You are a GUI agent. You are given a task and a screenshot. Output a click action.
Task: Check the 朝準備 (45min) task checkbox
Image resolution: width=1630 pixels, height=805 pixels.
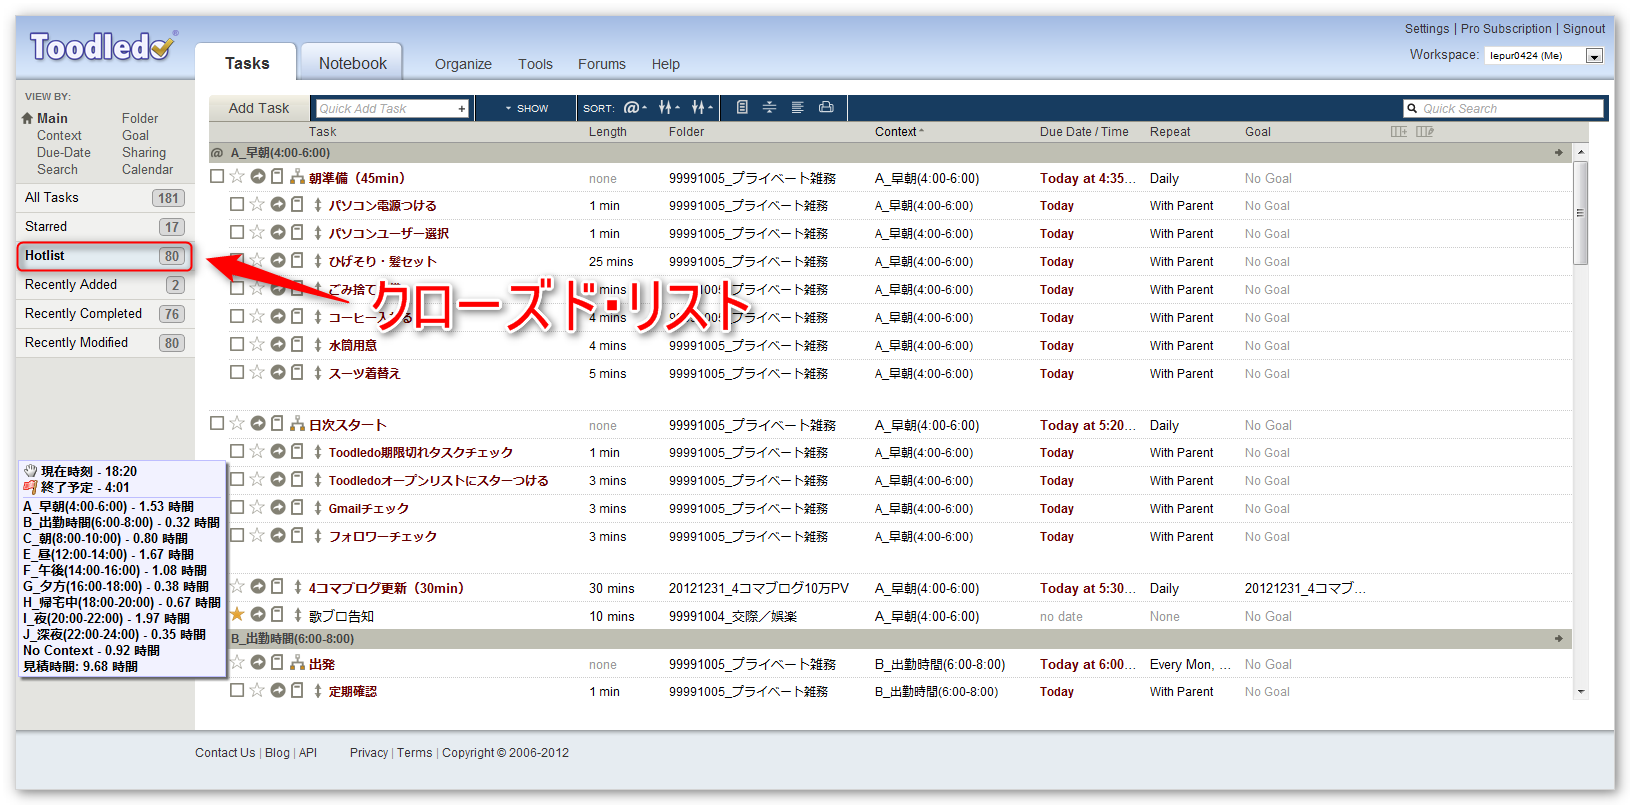[x=217, y=177]
